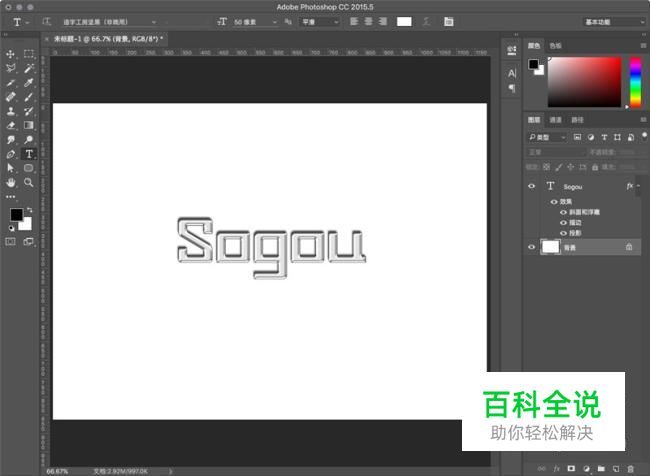The height and width of the screenshot is (476, 650).
Task: Select the Eyedropper tool
Action: (x=29, y=83)
